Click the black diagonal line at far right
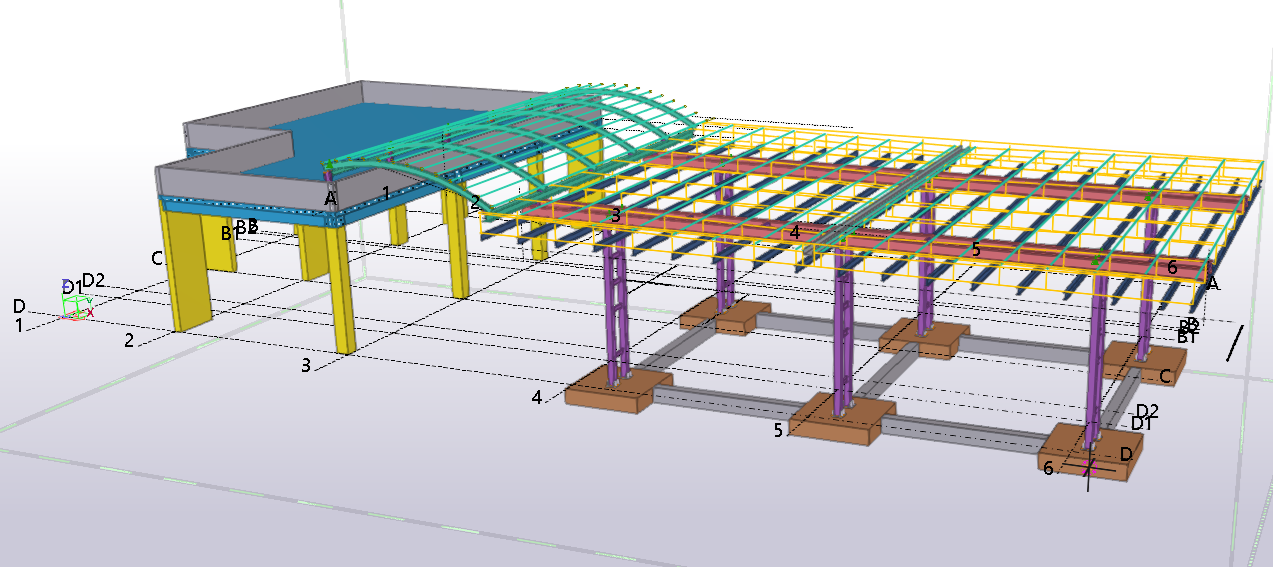The width and height of the screenshot is (1273, 567). point(1236,342)
